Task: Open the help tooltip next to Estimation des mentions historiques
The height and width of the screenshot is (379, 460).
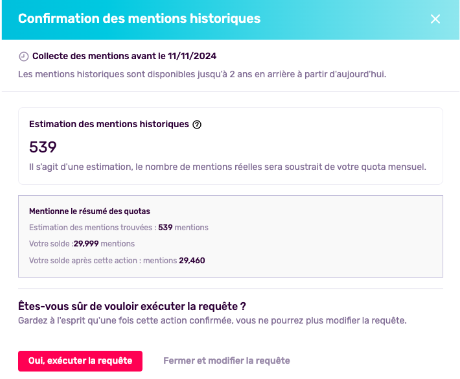Action: pyautogui.click(x=197, y=124)
